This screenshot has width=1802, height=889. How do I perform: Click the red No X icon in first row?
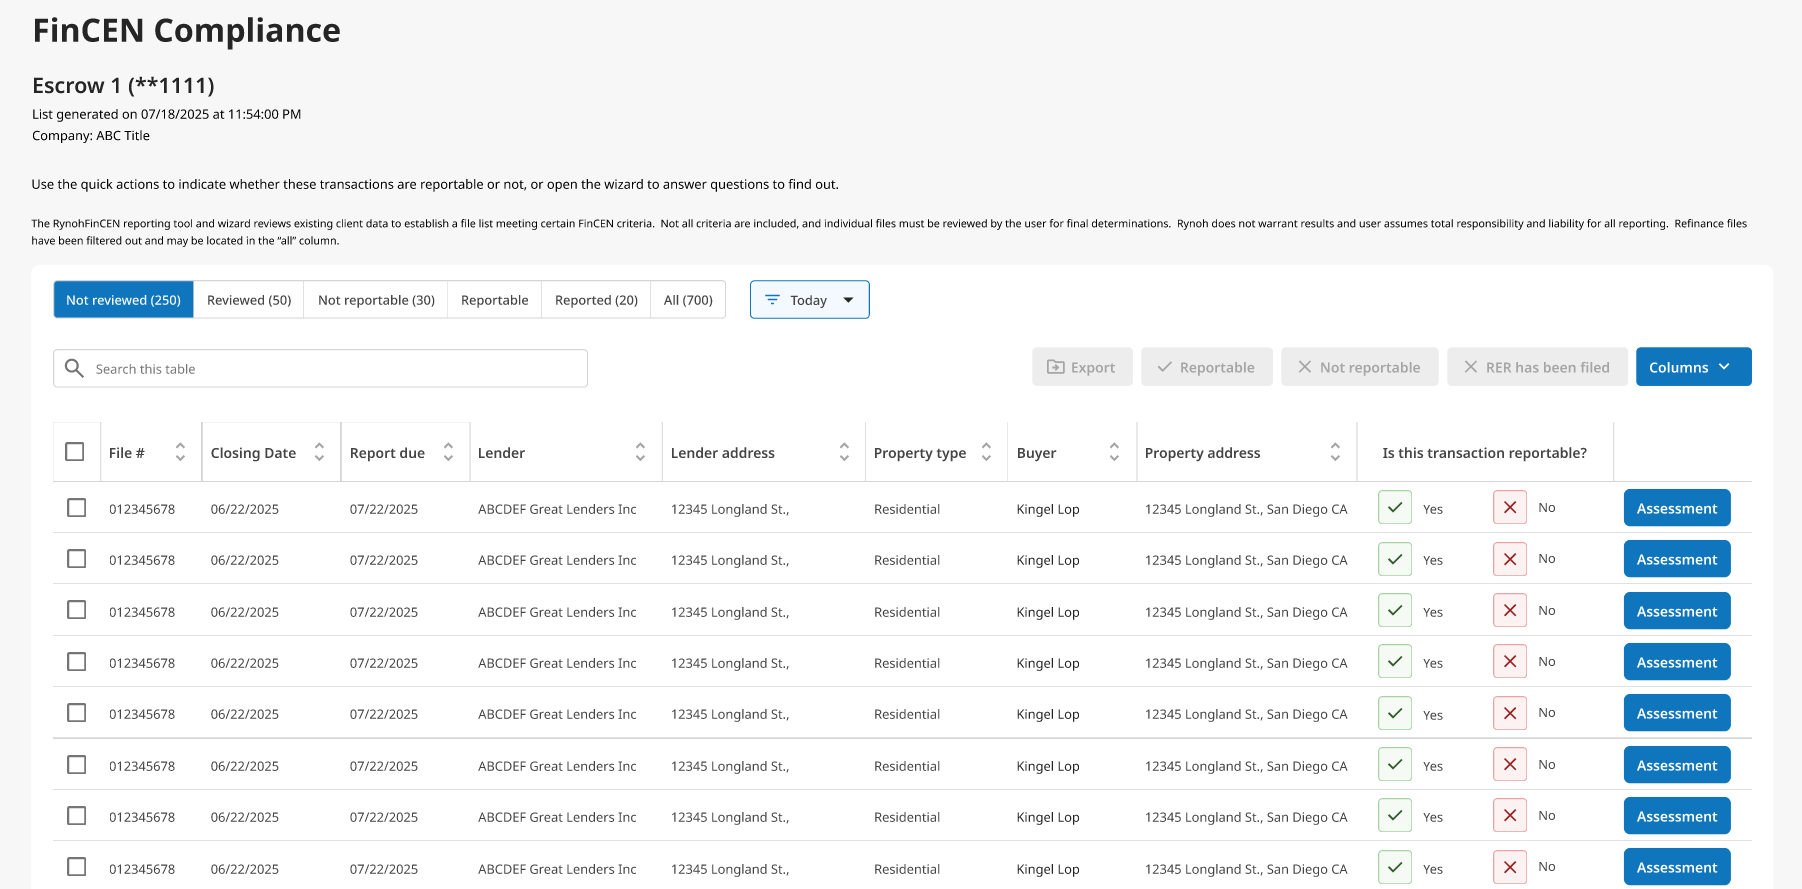[x=1509, y=508]
